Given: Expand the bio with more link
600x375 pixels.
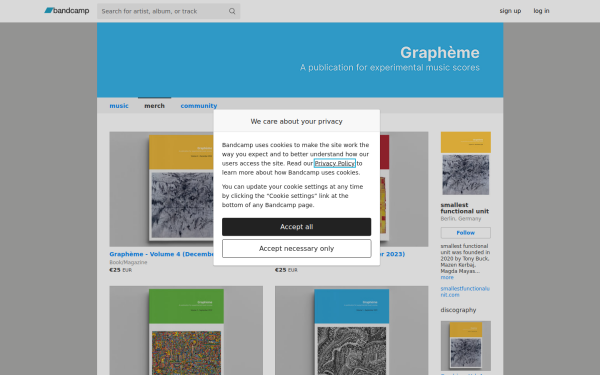Looking at the screenshot, I should pos(447,277).
